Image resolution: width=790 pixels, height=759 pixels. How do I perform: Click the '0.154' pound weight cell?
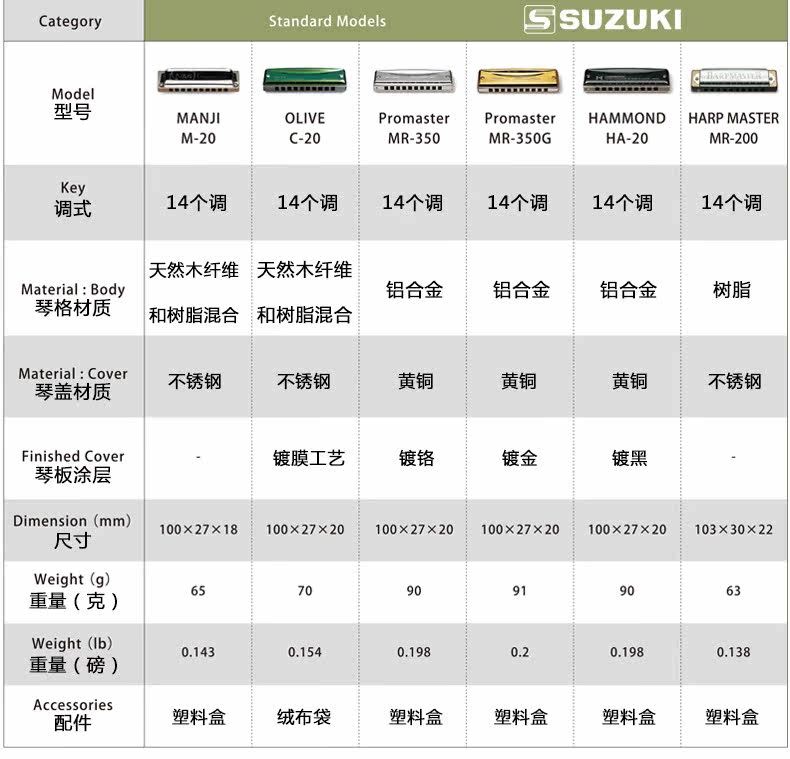click(x=304, y=652)
